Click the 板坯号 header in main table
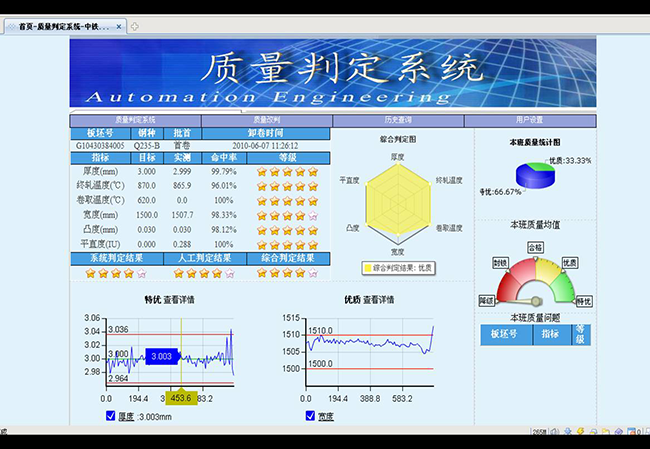The height and width of the screenshot is (449, 650). [x=100, y=133]
